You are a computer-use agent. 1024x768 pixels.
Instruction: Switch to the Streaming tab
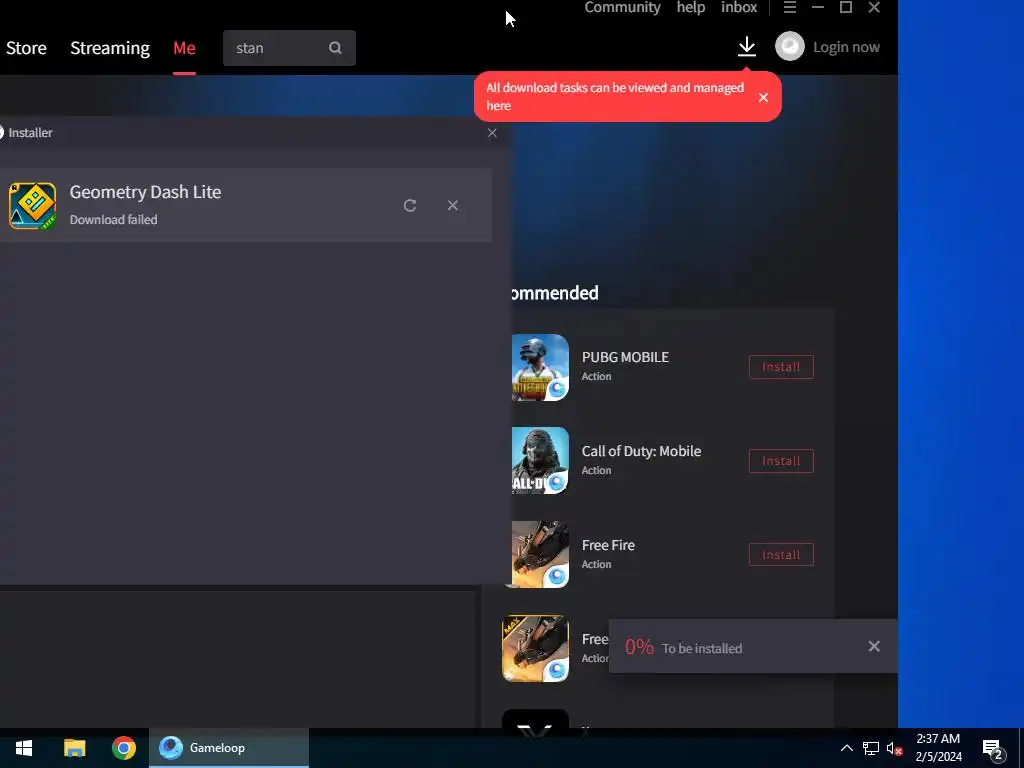tap(110, 48)
